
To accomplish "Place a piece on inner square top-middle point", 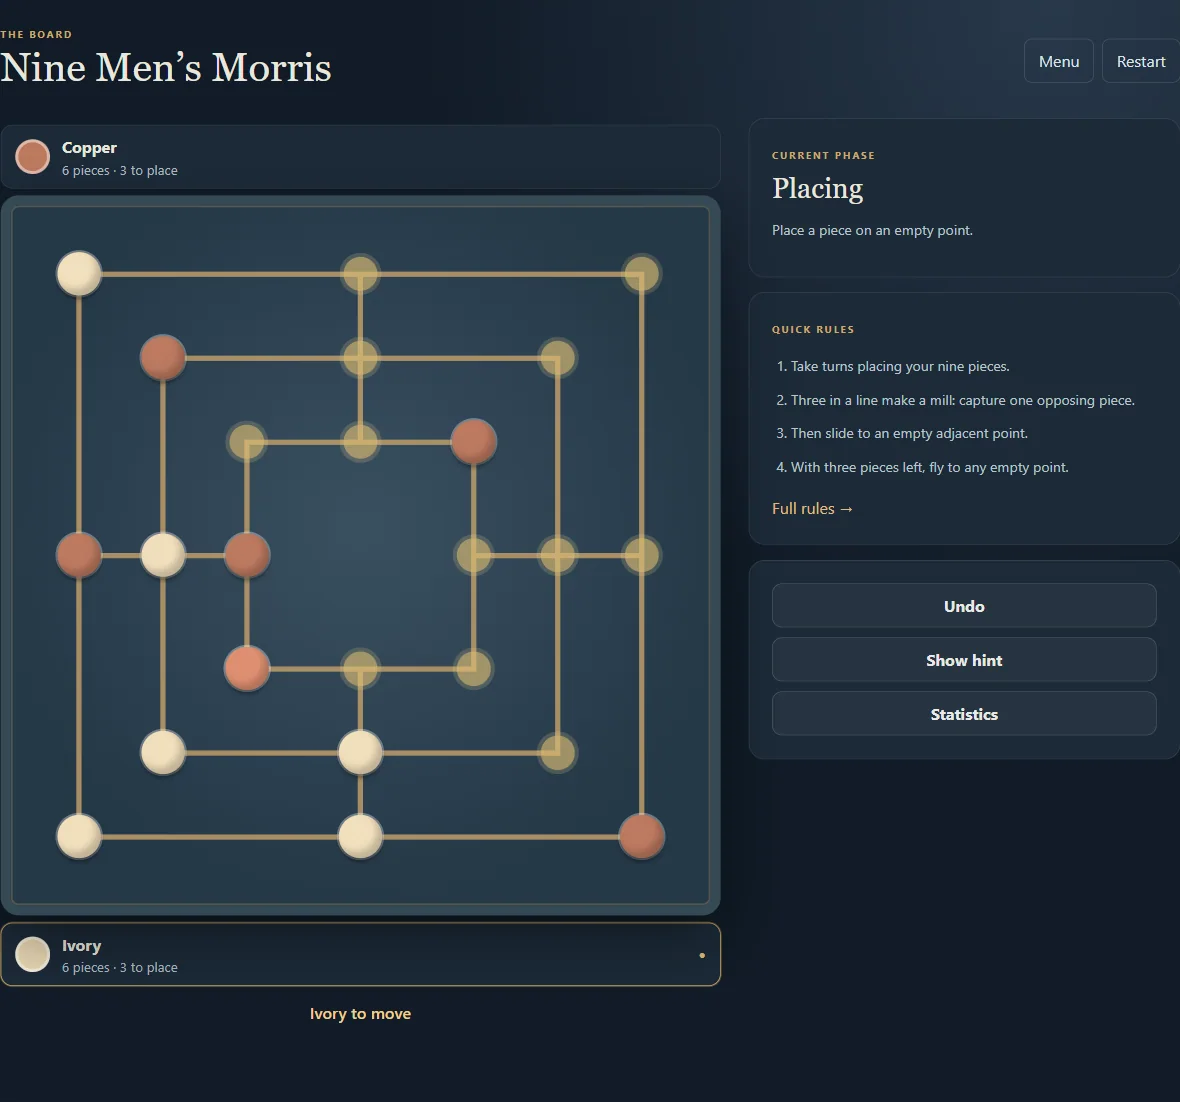I will click(360, 442).
